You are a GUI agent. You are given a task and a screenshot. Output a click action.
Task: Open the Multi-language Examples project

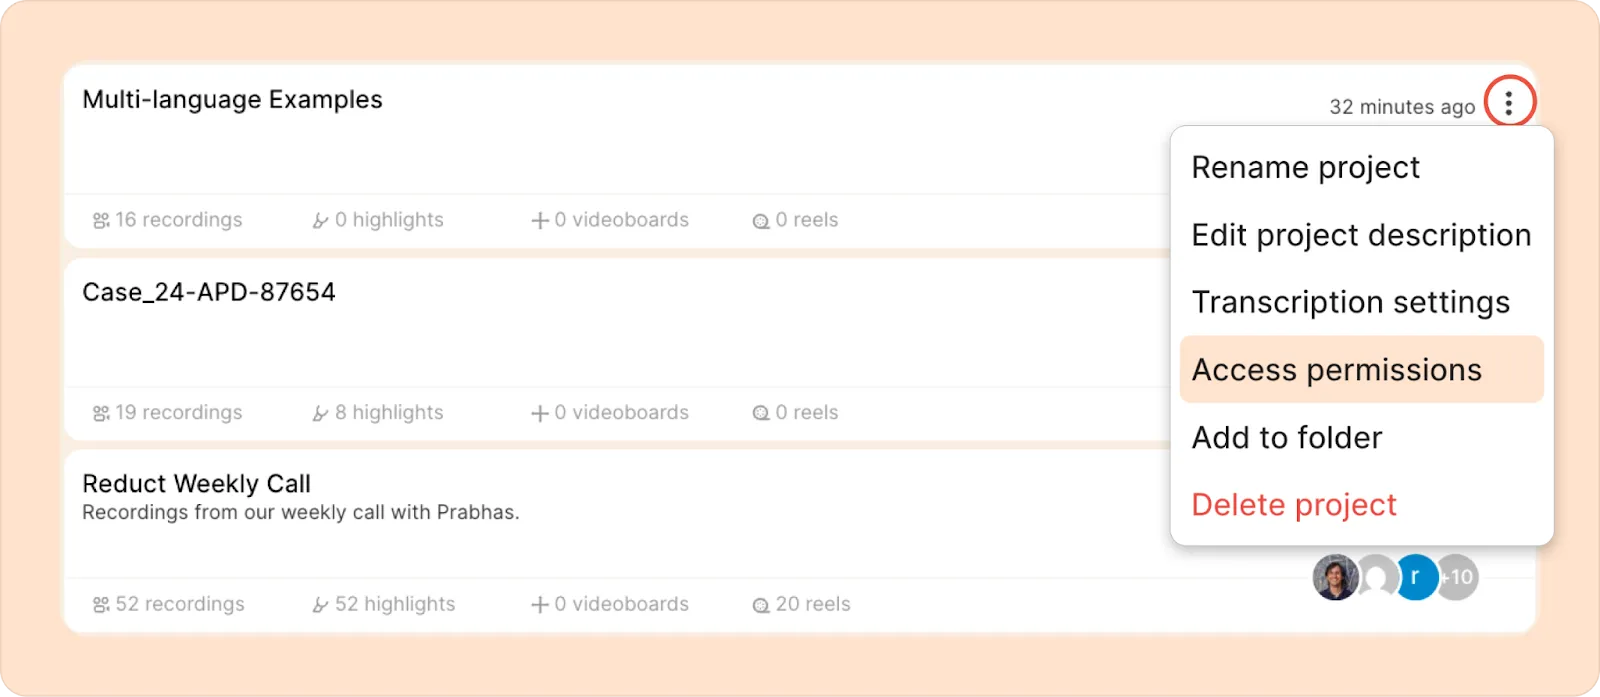click(232, 100)
